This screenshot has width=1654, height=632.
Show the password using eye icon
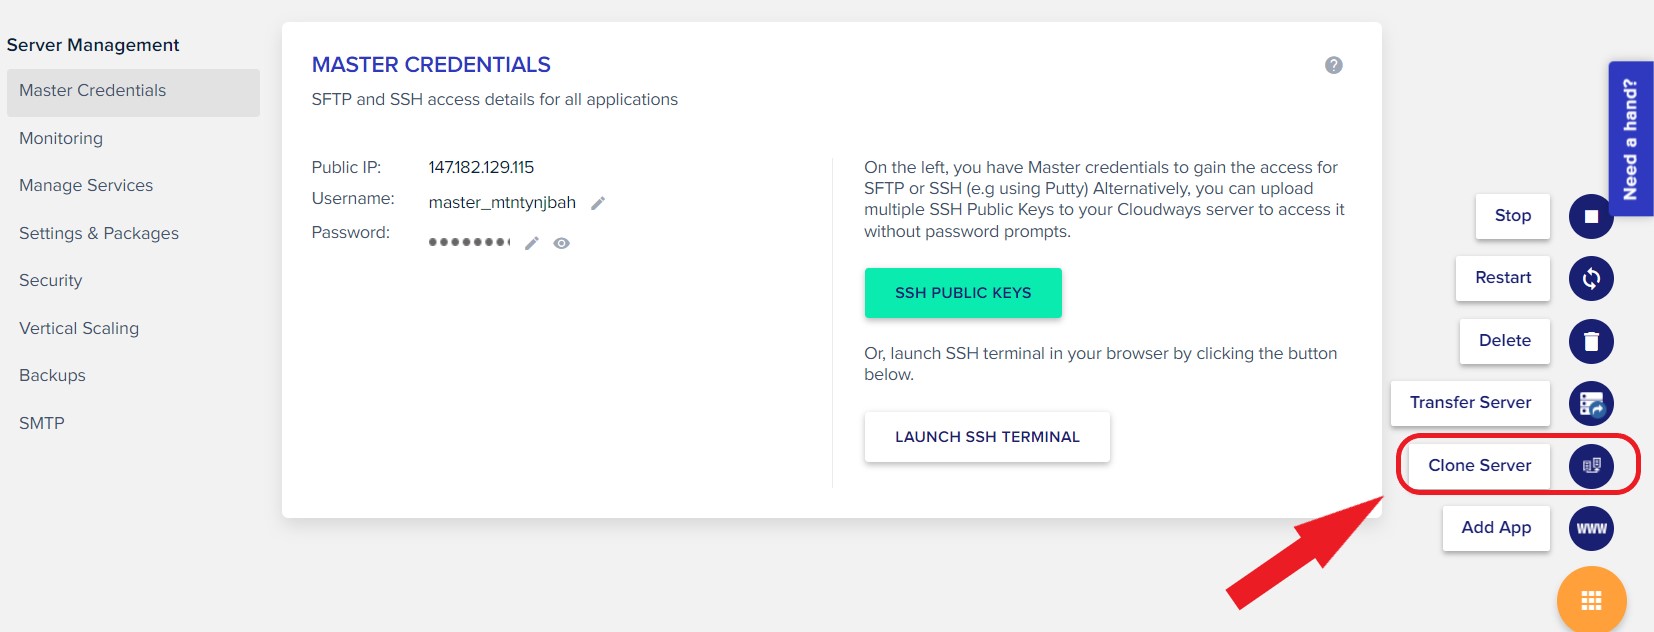[x=562, y=243]
